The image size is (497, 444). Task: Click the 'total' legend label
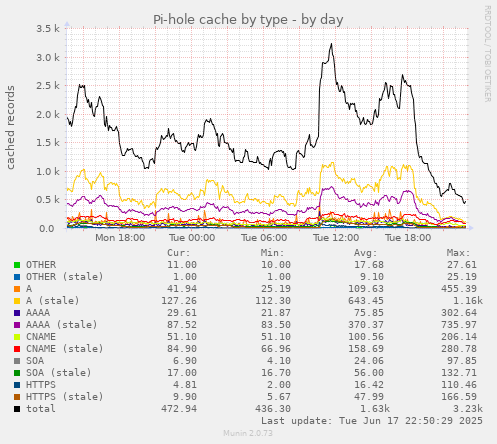[x=41, y=409]
